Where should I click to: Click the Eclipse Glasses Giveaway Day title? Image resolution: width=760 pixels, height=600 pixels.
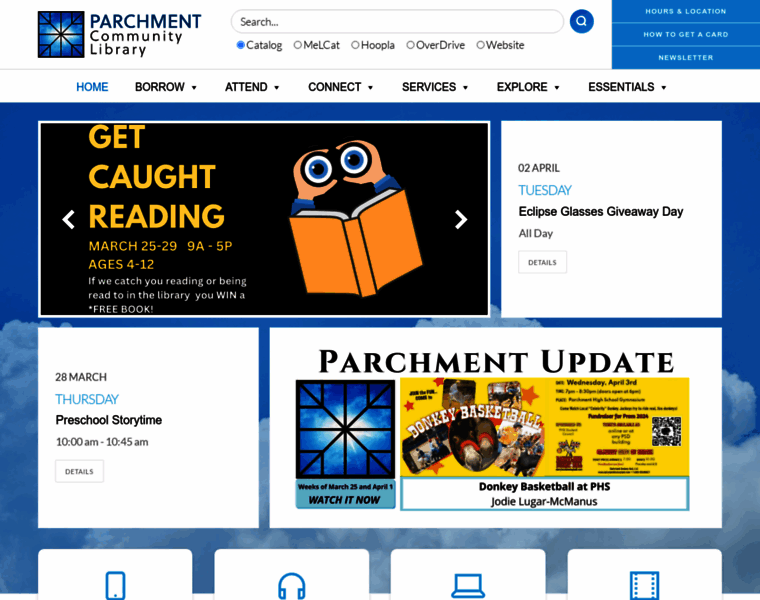(601, 211)
